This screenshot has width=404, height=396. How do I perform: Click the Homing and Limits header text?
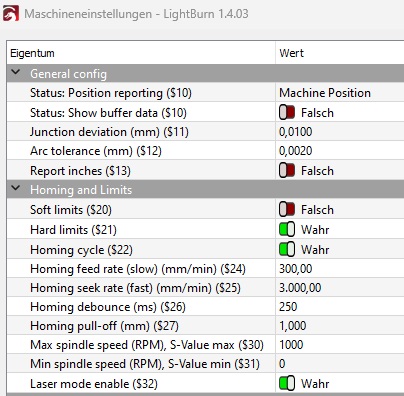(x=81, y=190)
